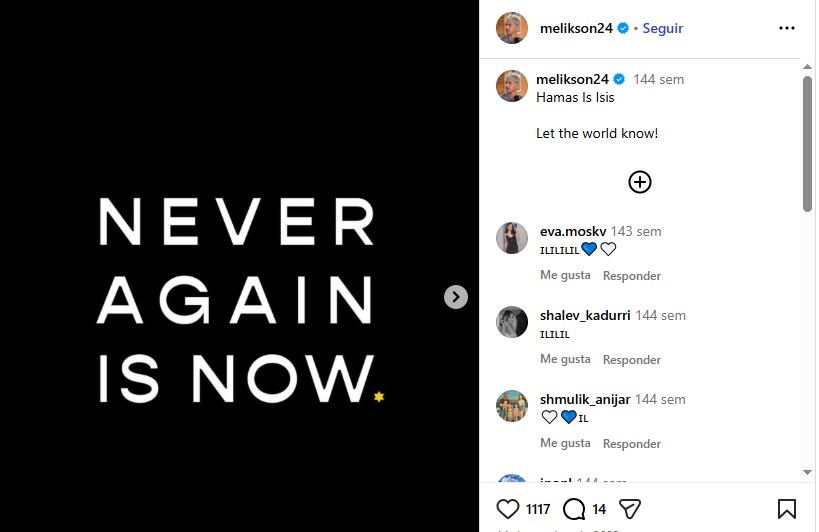Click comments scrollbar up arrow
This screenshot has width=819, height=532.
[807, 67]
